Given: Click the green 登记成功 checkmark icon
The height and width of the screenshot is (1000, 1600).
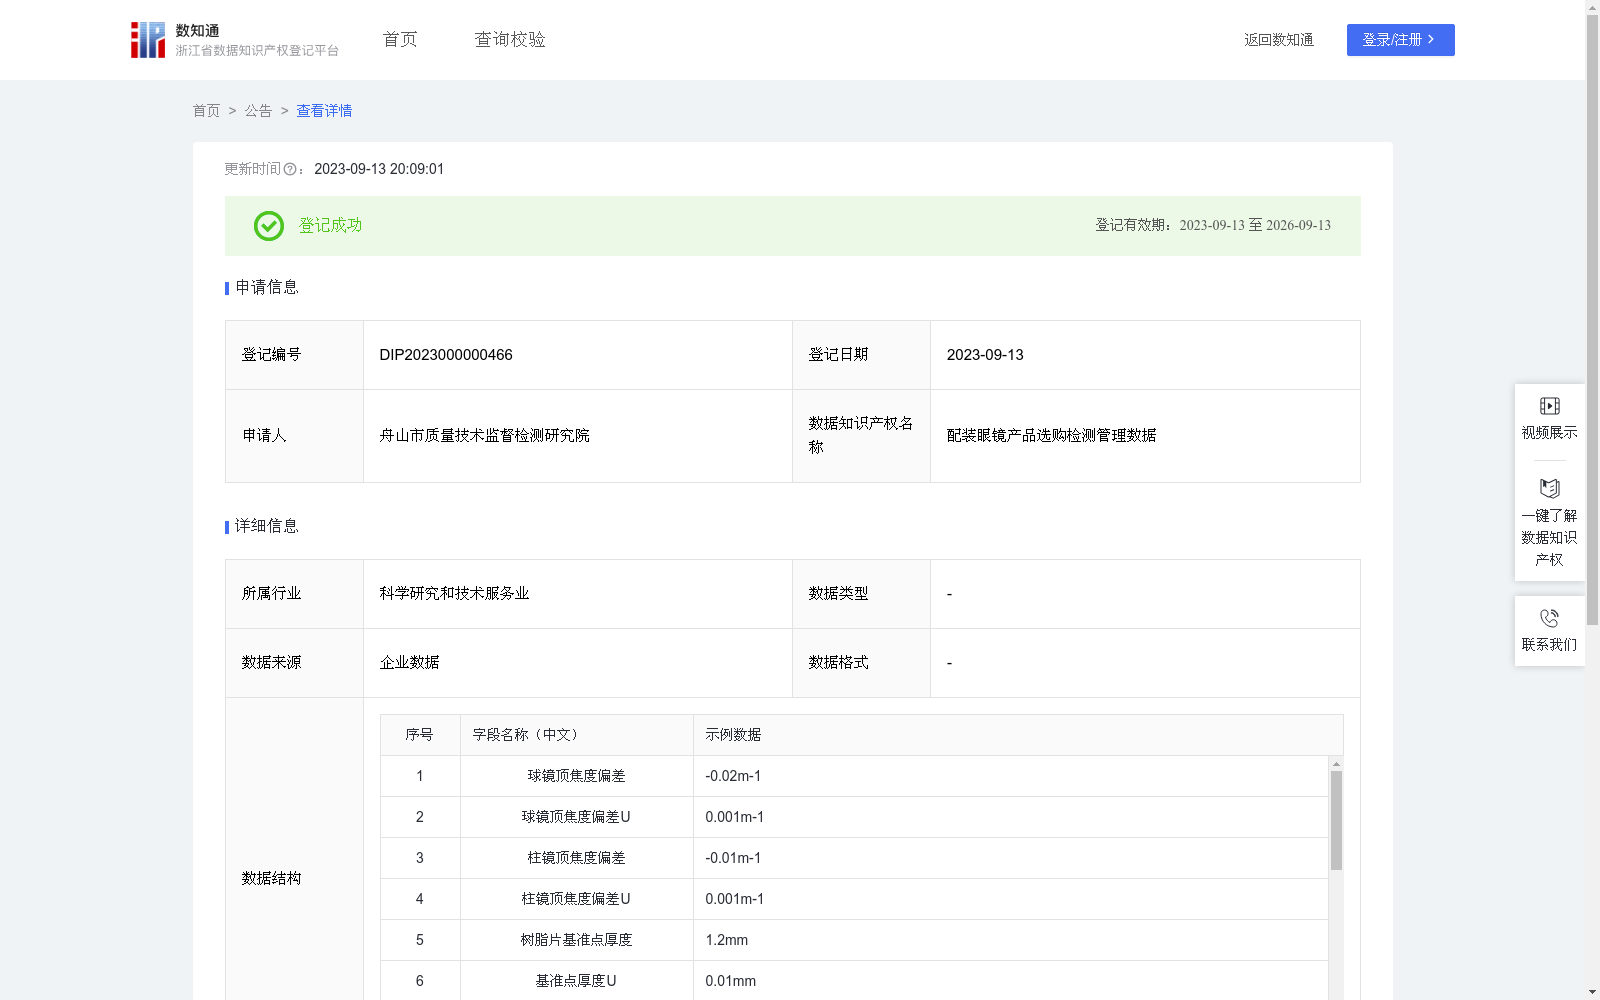Looking at the screenshot, I should pyautogui.click(x=269, y=226).
